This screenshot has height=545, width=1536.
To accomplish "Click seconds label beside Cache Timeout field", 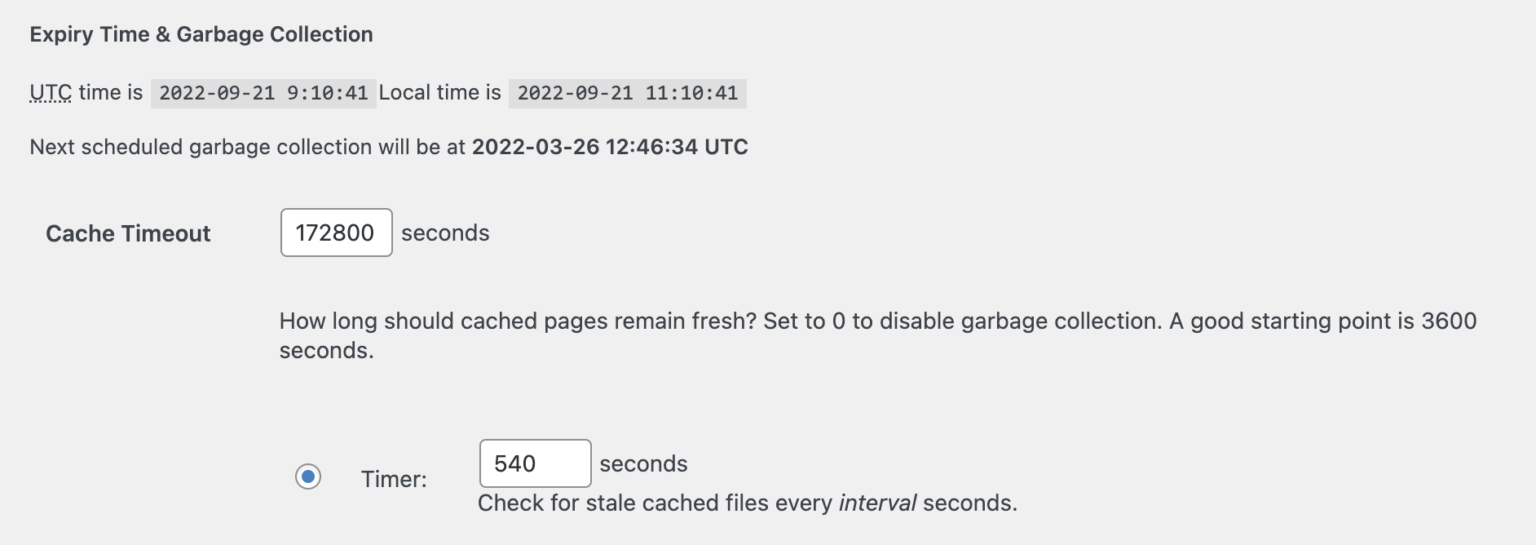I will pos(445,233).
